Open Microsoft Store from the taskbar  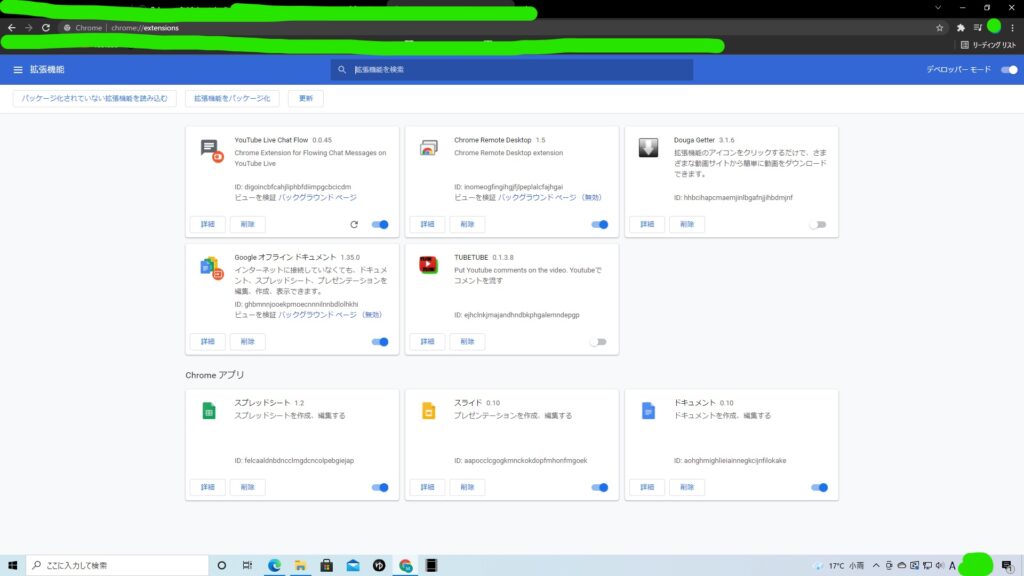click(x=327, y=566)
